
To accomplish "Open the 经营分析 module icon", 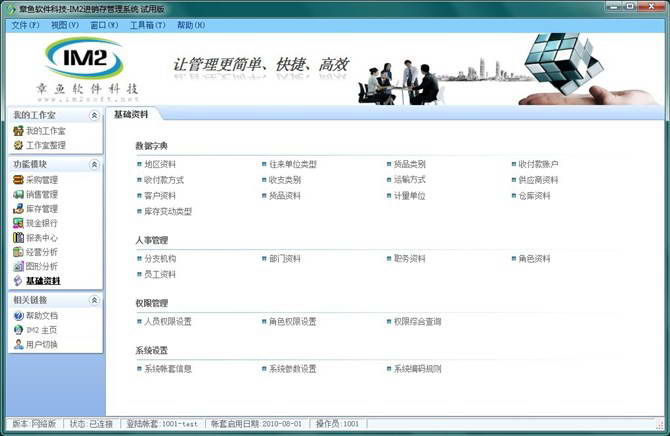I will [x=18, y=252].
